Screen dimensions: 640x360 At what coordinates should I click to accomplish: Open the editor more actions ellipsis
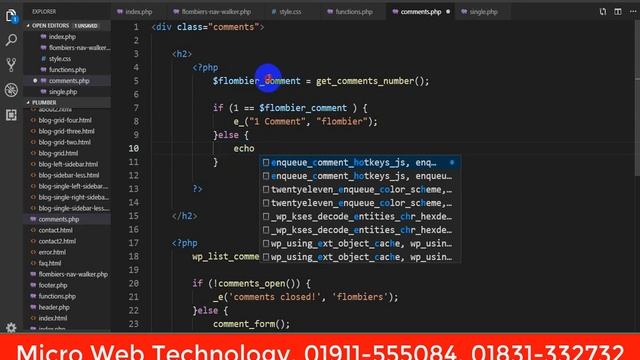coord(633,11)
